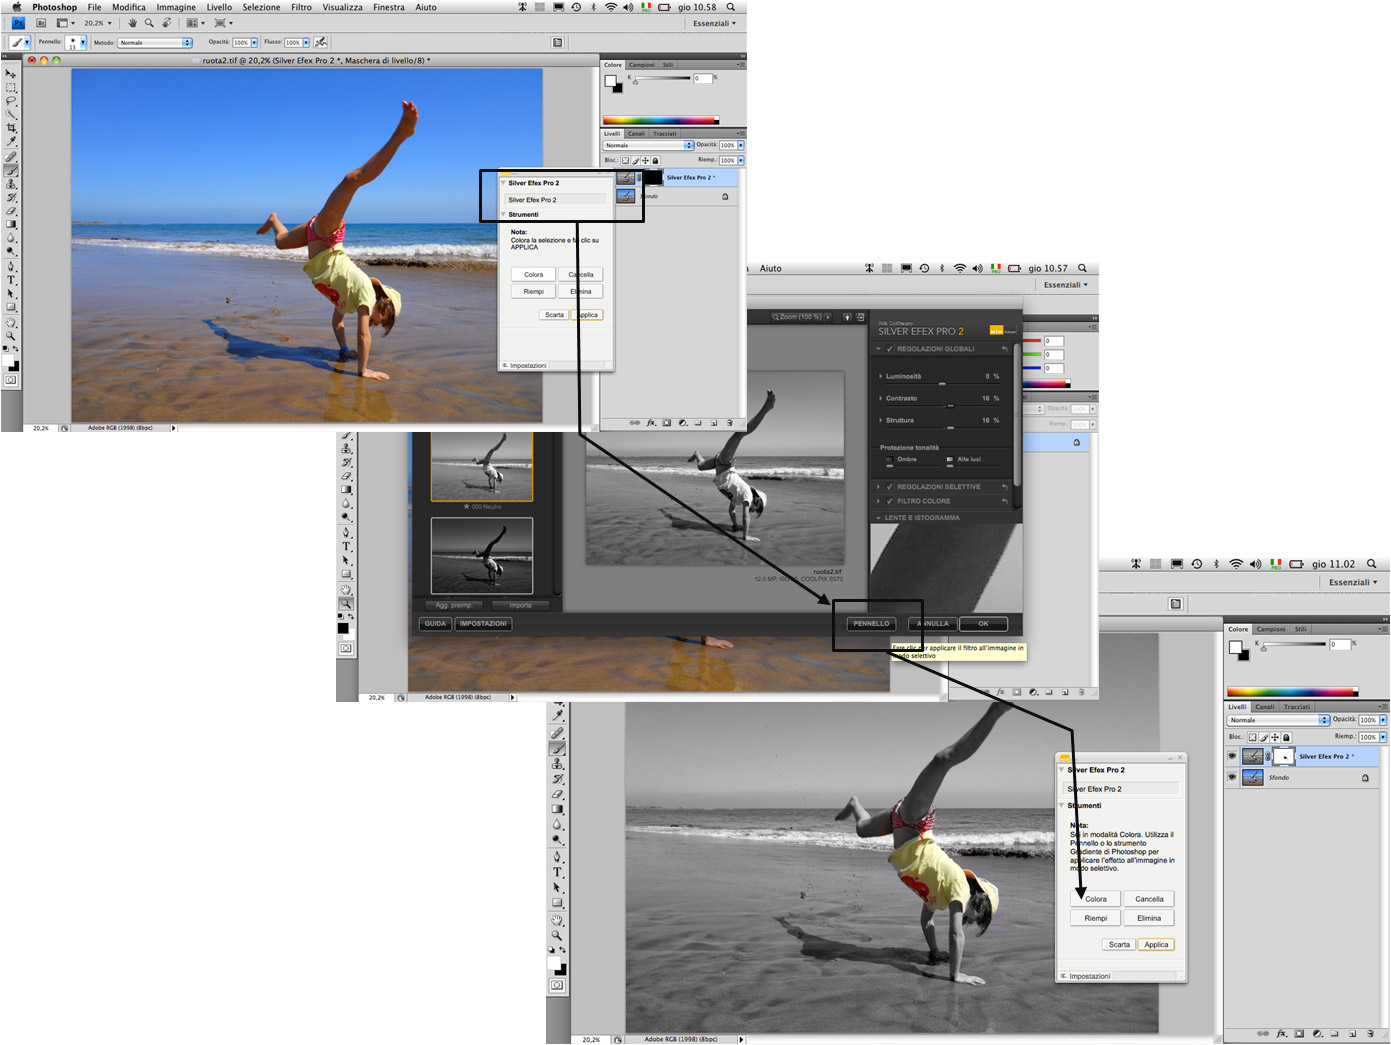This screenshot has height=1045, width=1391.
Task: Click the GUIDA button in Silver Efex dialog
Action: (435, 623)
